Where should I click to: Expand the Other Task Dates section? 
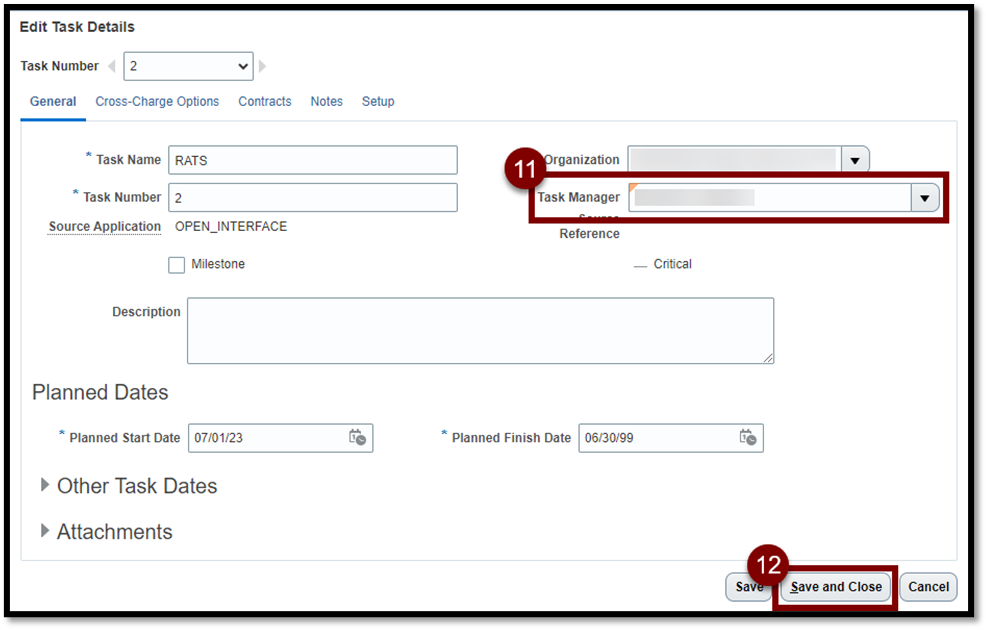[x=45, y=485]
